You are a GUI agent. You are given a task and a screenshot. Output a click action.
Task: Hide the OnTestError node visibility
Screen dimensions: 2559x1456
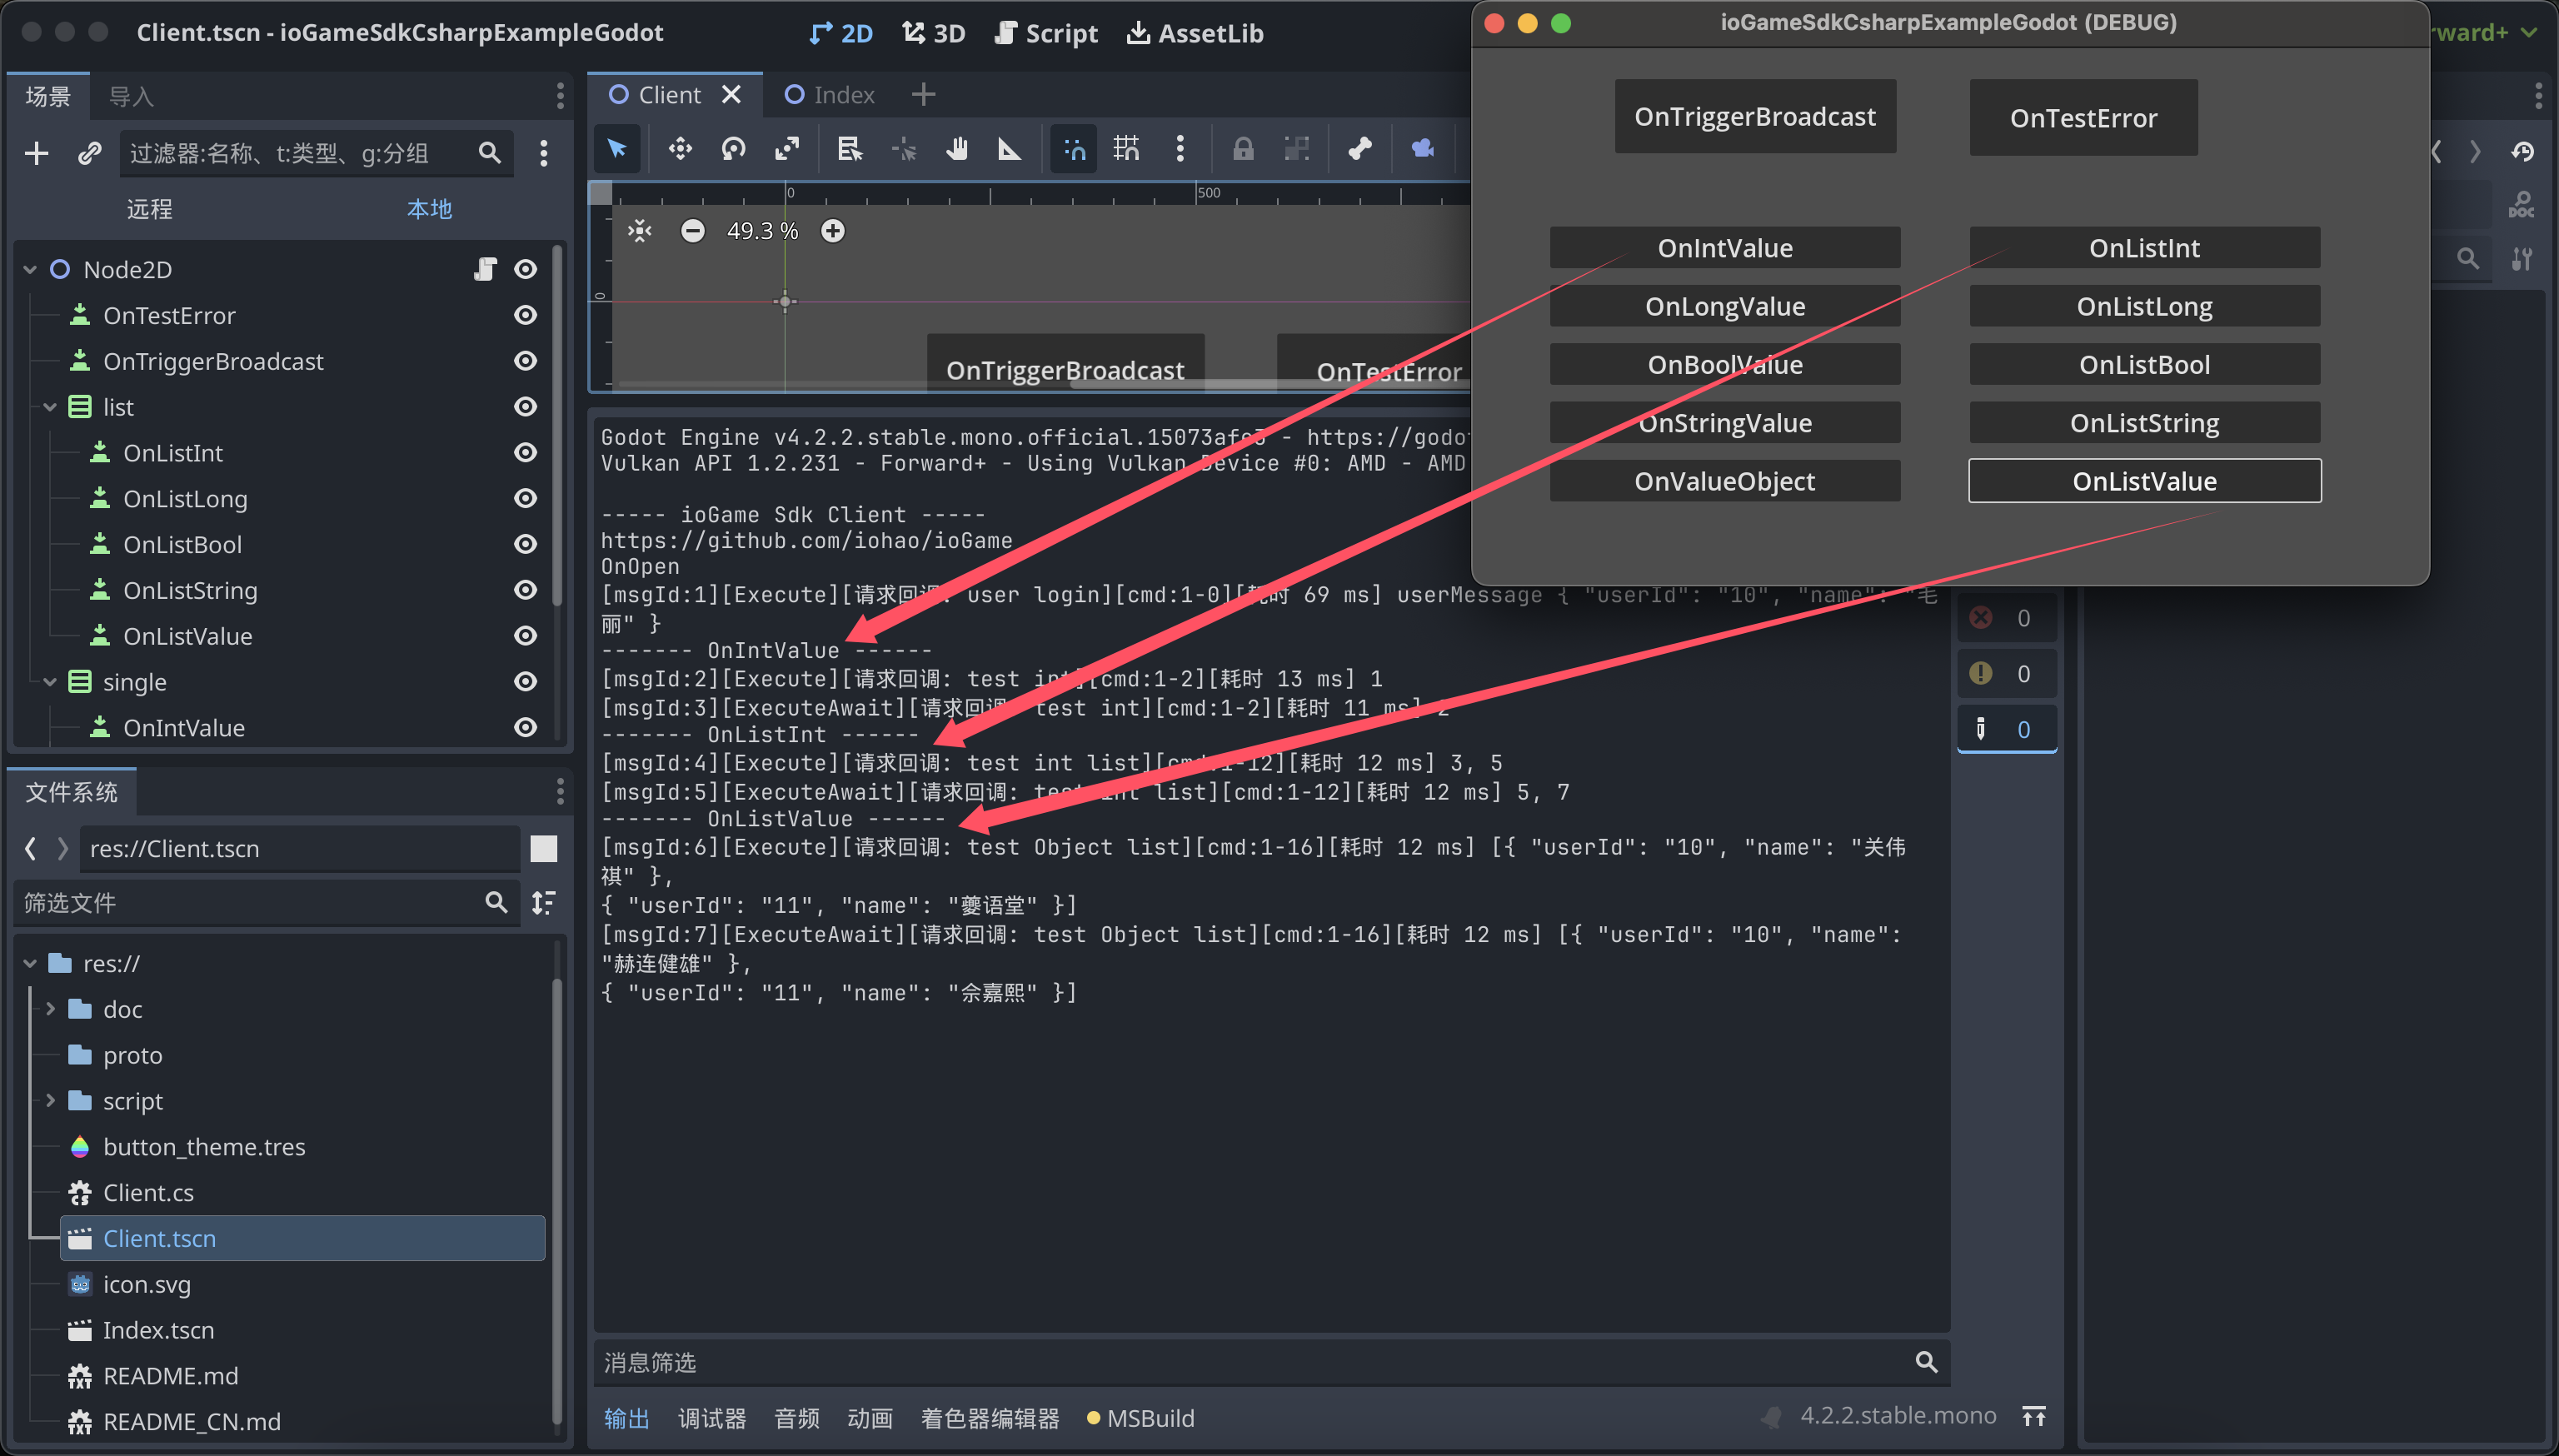point(525,315)
